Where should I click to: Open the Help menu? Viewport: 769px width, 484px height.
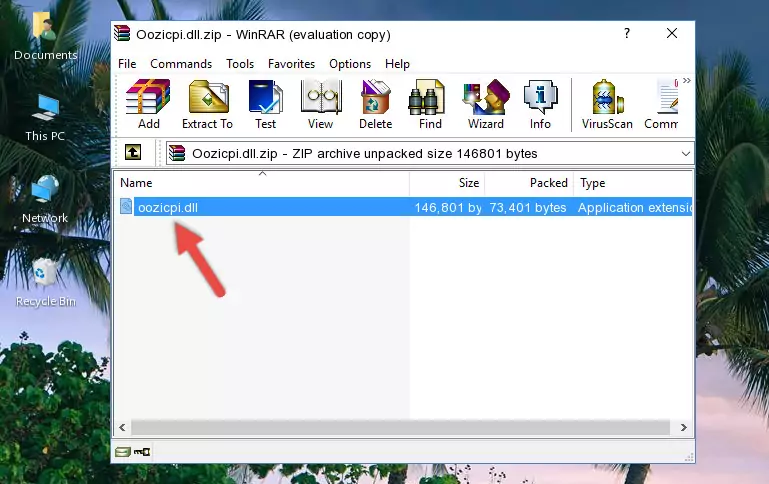coord(397,64)
